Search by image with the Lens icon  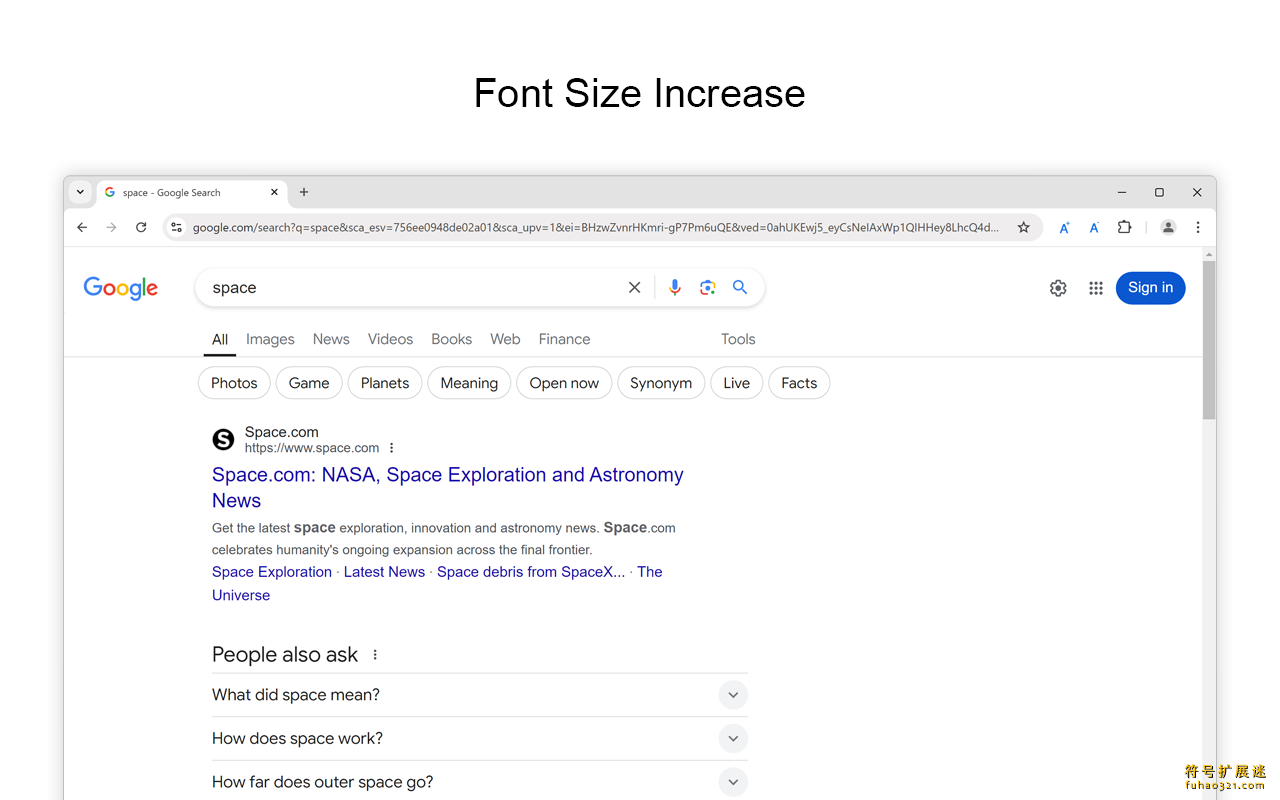click(707, 288)
